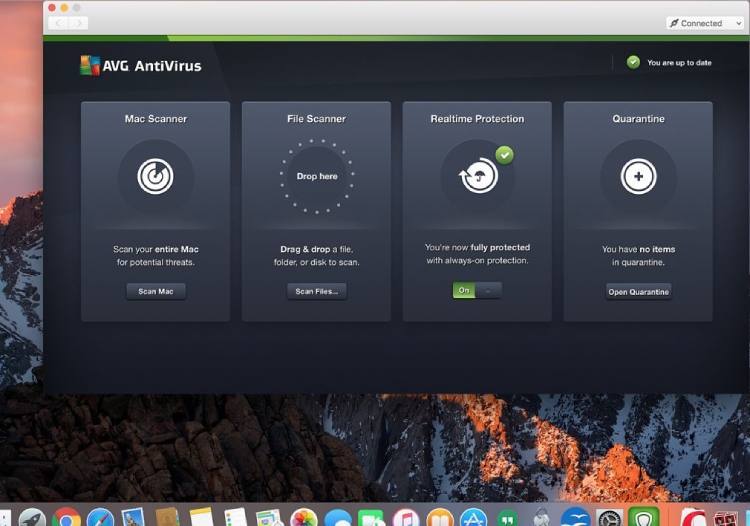Open Launchpad from the dock
The width and height of the screenshot is (750, 526).
[33, 517]
